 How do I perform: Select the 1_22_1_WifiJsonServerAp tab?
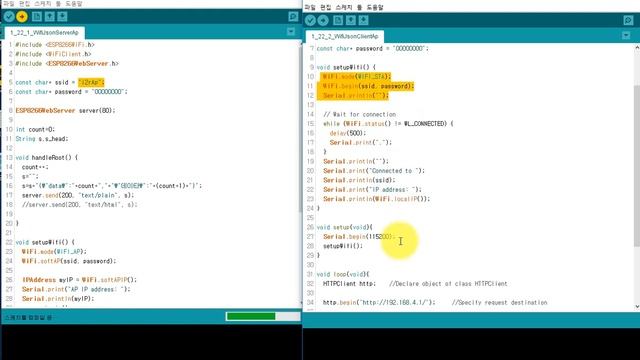(44, 33)
